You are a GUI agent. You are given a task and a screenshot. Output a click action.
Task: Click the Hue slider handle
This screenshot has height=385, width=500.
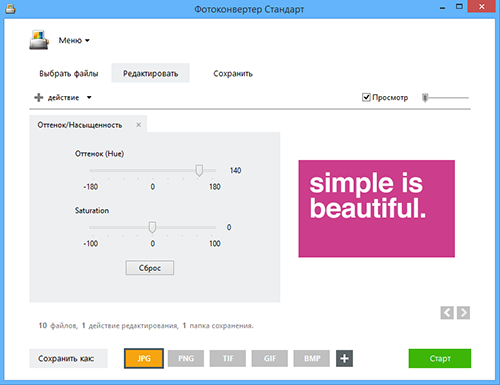pyautogui.click(x=199, y=170)
